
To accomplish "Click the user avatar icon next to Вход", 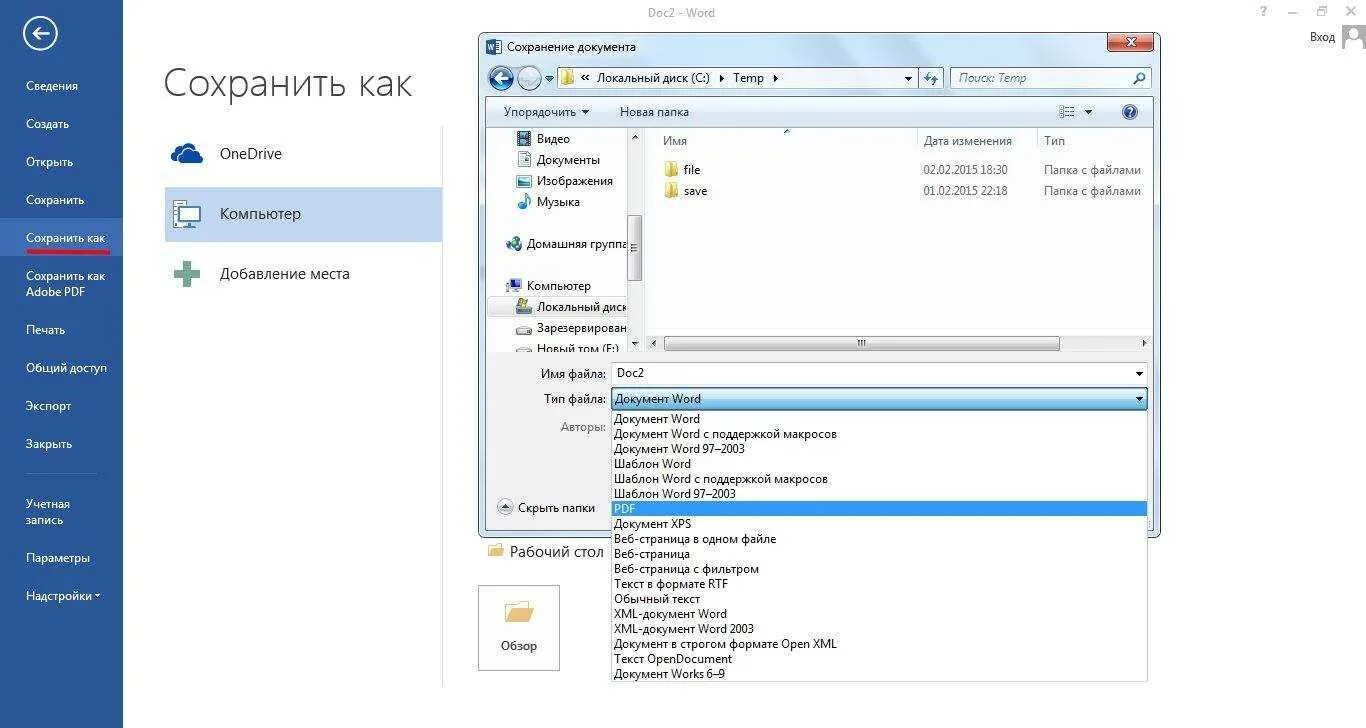I will click(x=1353, y=37).
